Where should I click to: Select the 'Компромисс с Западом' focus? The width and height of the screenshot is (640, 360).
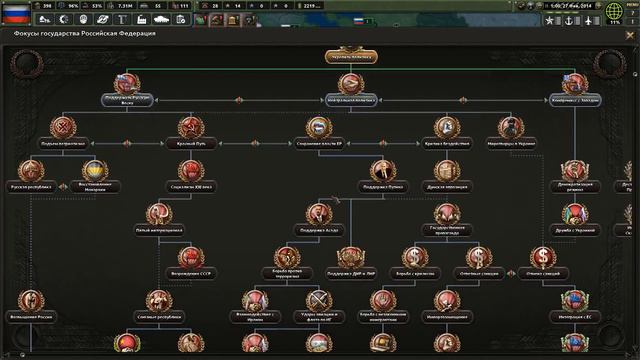[575, 90]
